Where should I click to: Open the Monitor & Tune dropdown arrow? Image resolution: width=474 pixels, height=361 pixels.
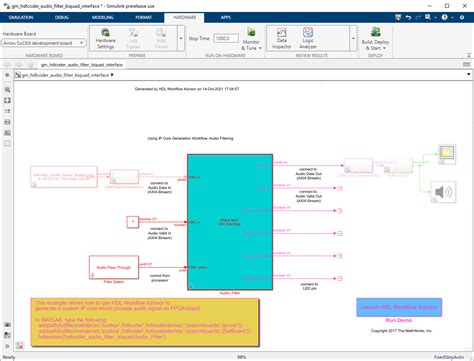[x=260, y=48]
